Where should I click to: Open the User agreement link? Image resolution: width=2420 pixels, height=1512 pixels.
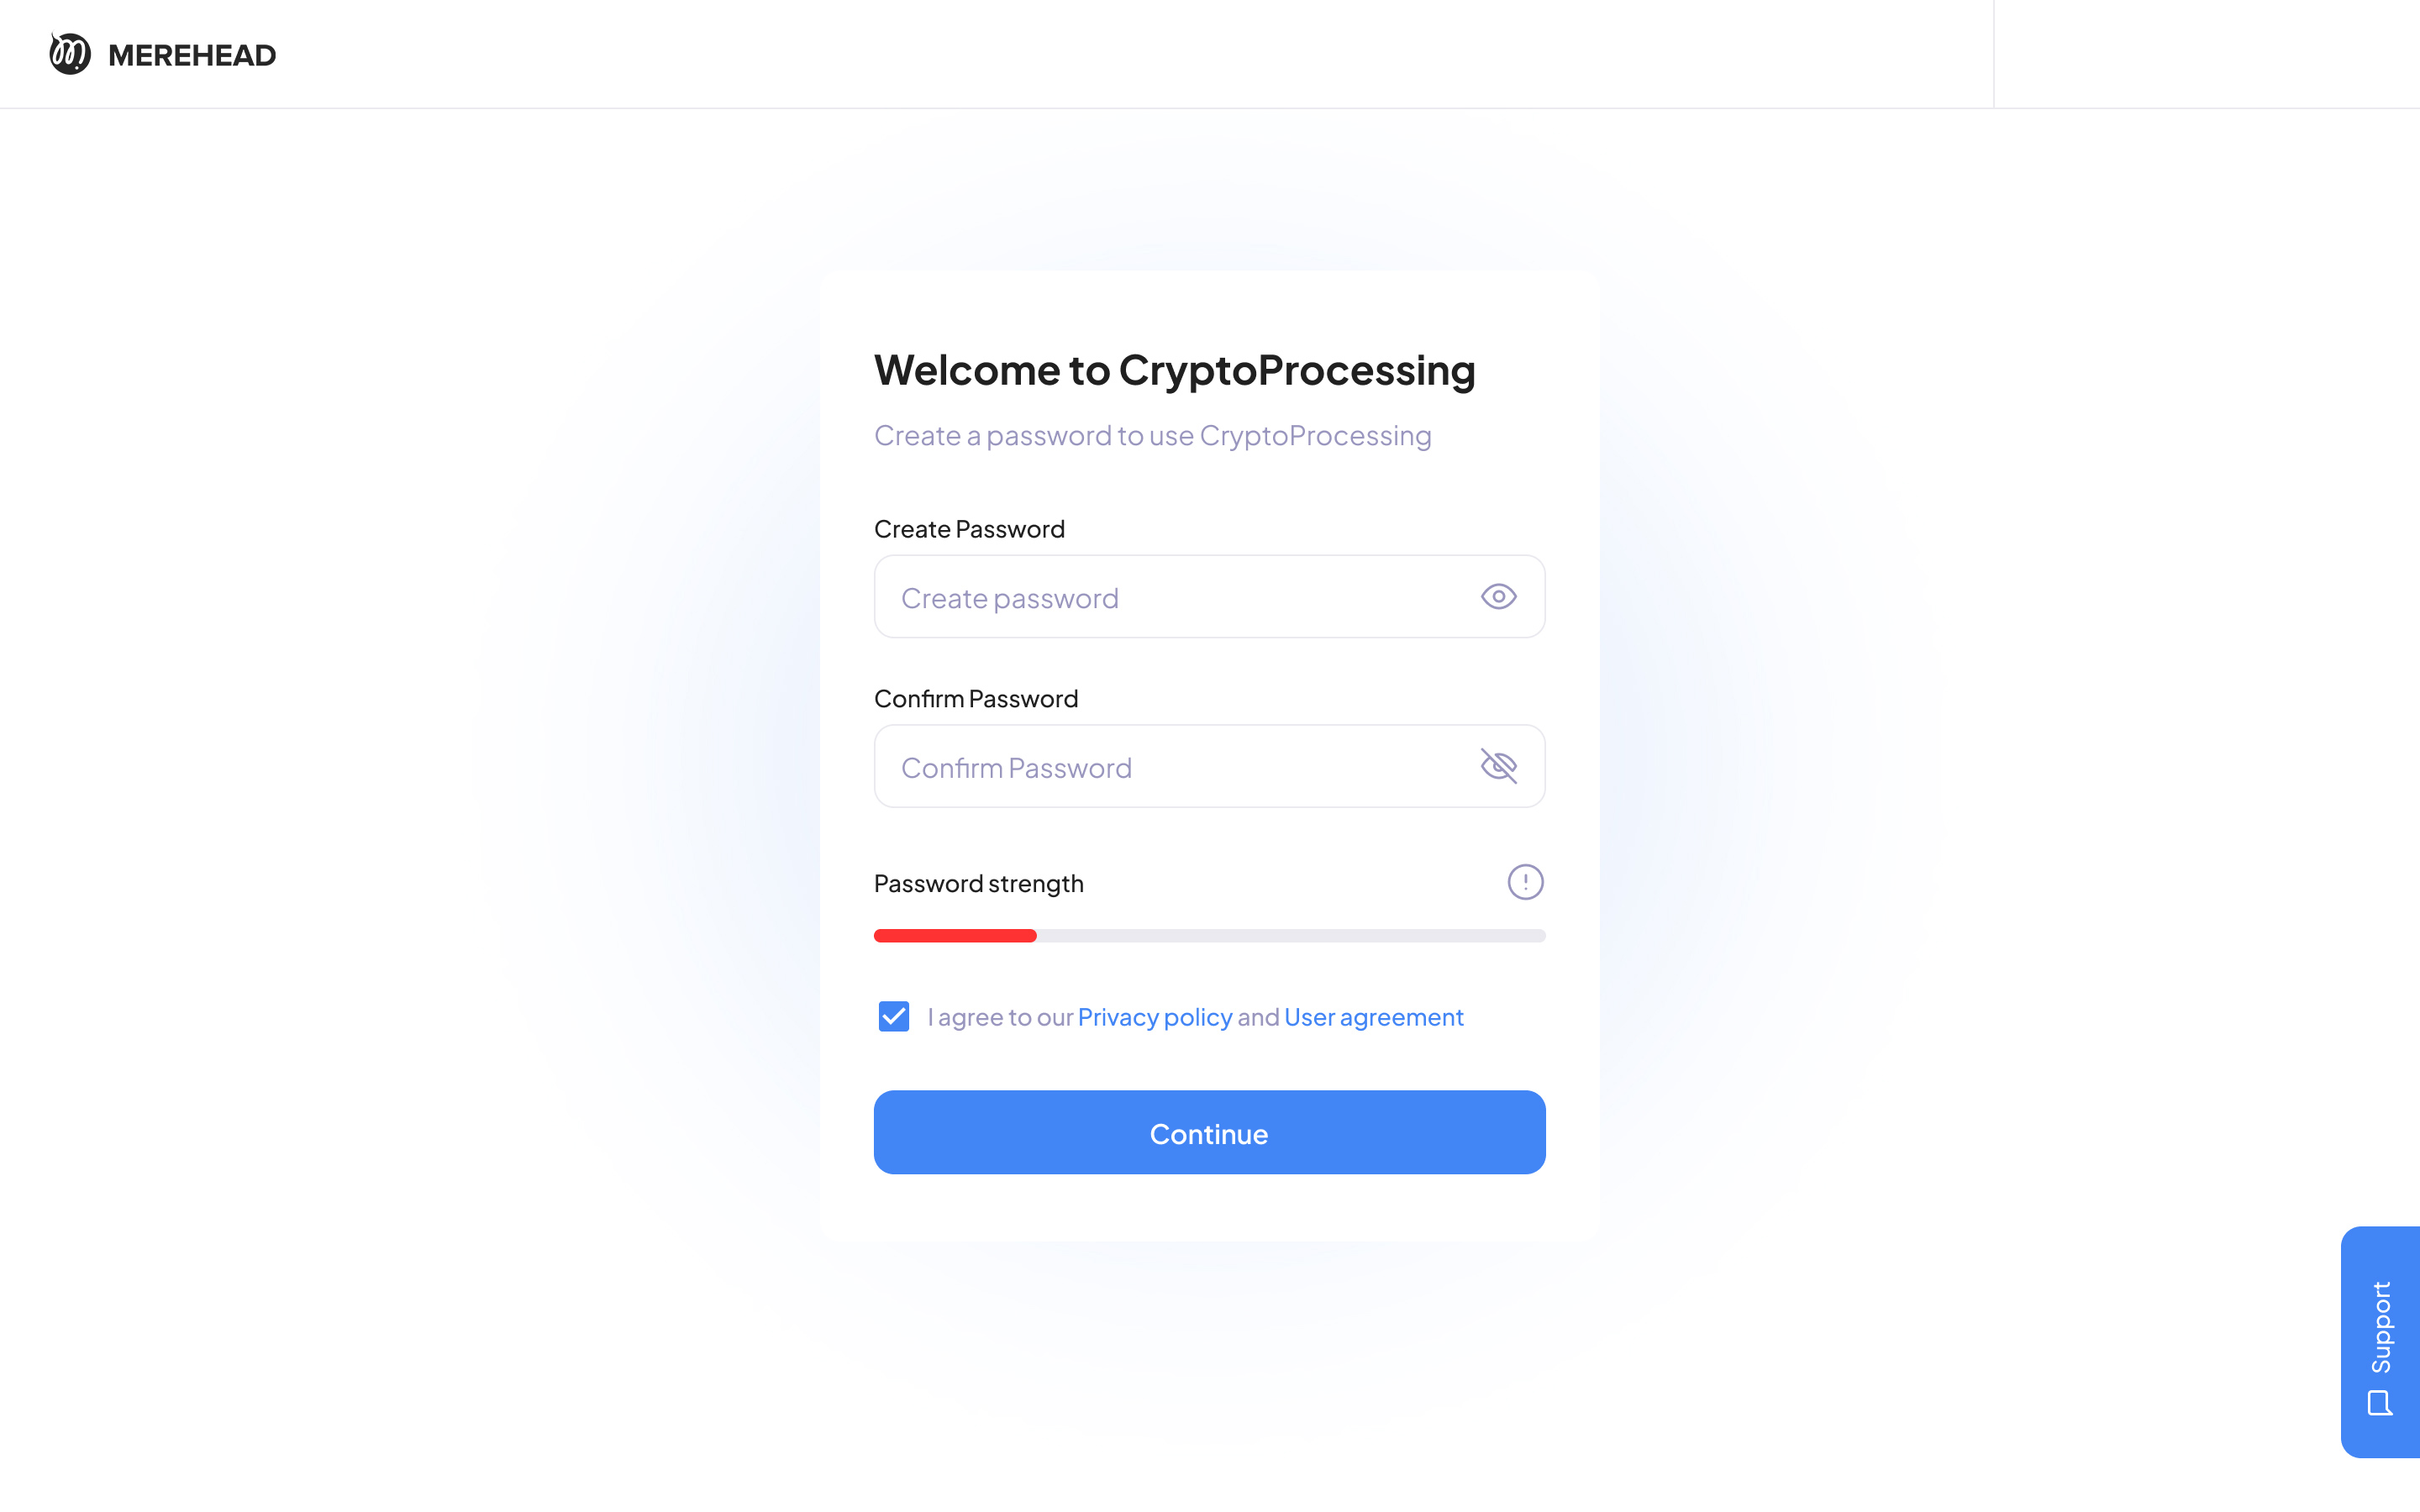[1373, 1017]
